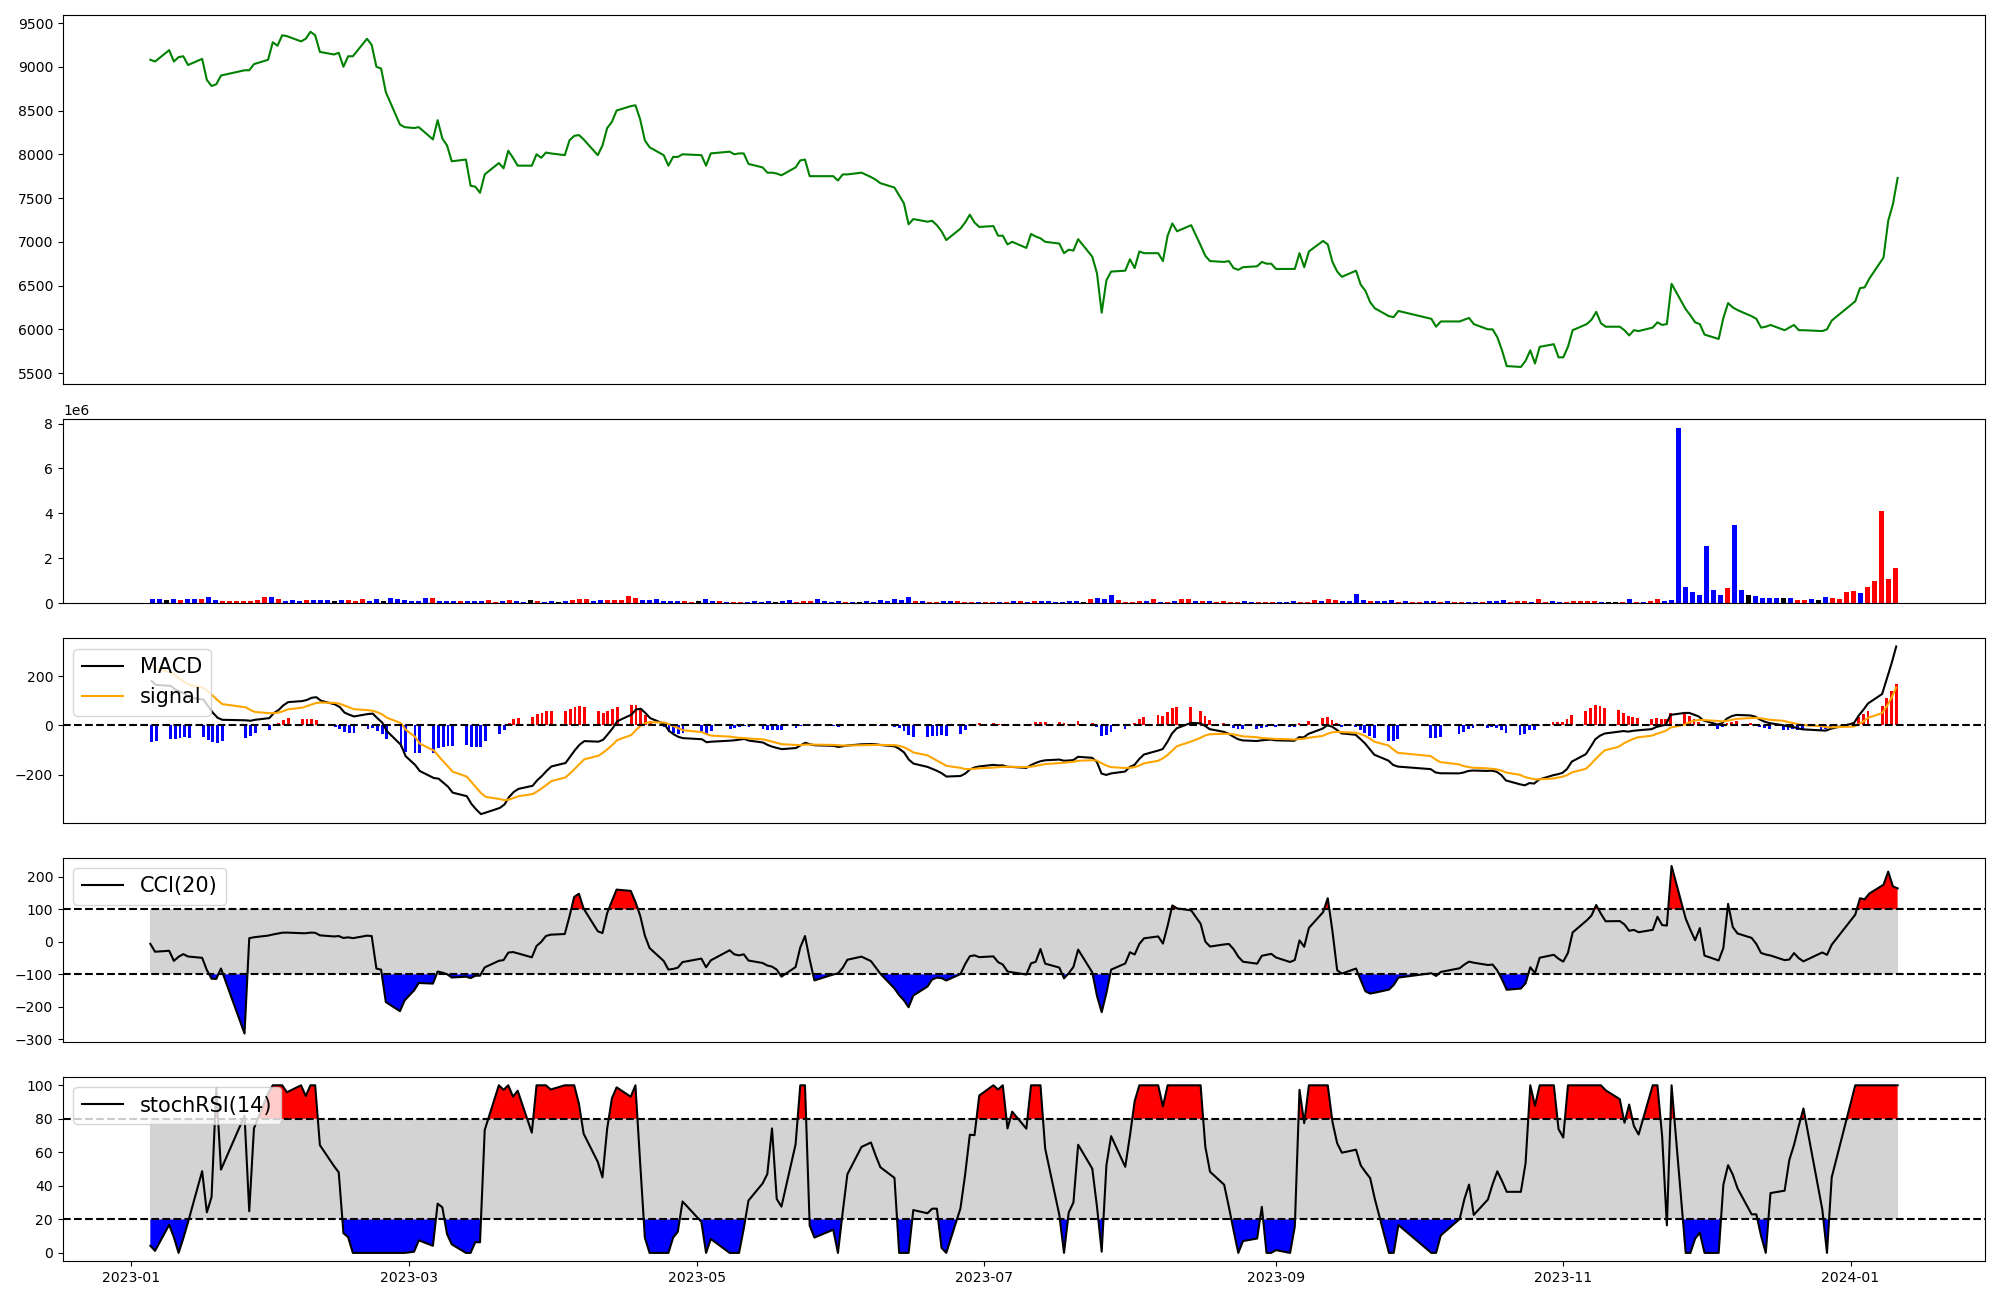Click the 80 label on stochRSI axis
The image size is (2000, 1300).
coord(44,1119)
